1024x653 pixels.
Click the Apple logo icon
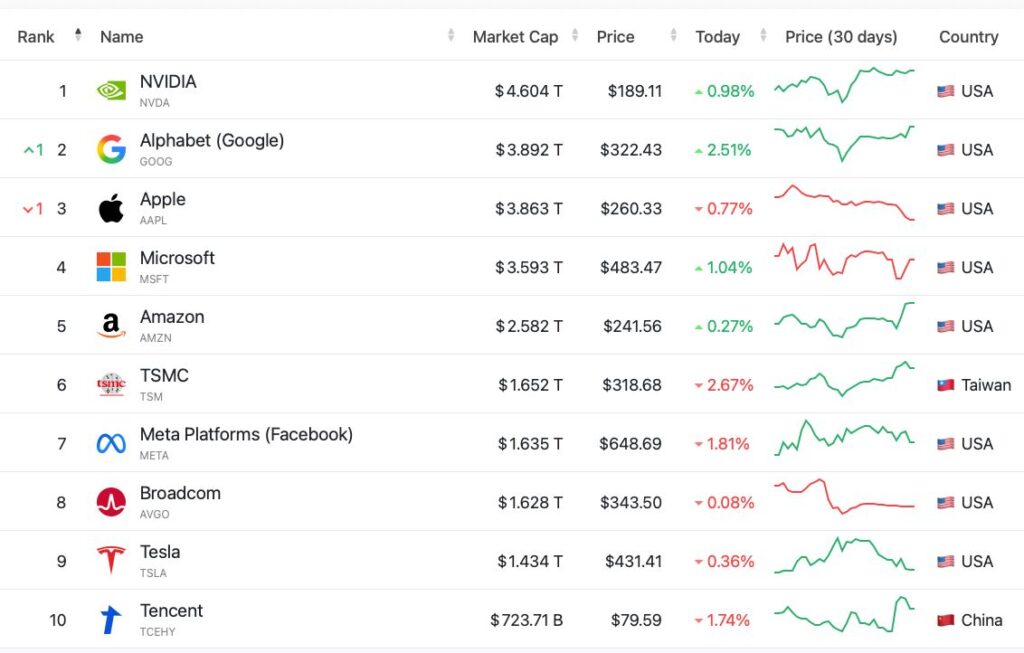coord(111,209)
